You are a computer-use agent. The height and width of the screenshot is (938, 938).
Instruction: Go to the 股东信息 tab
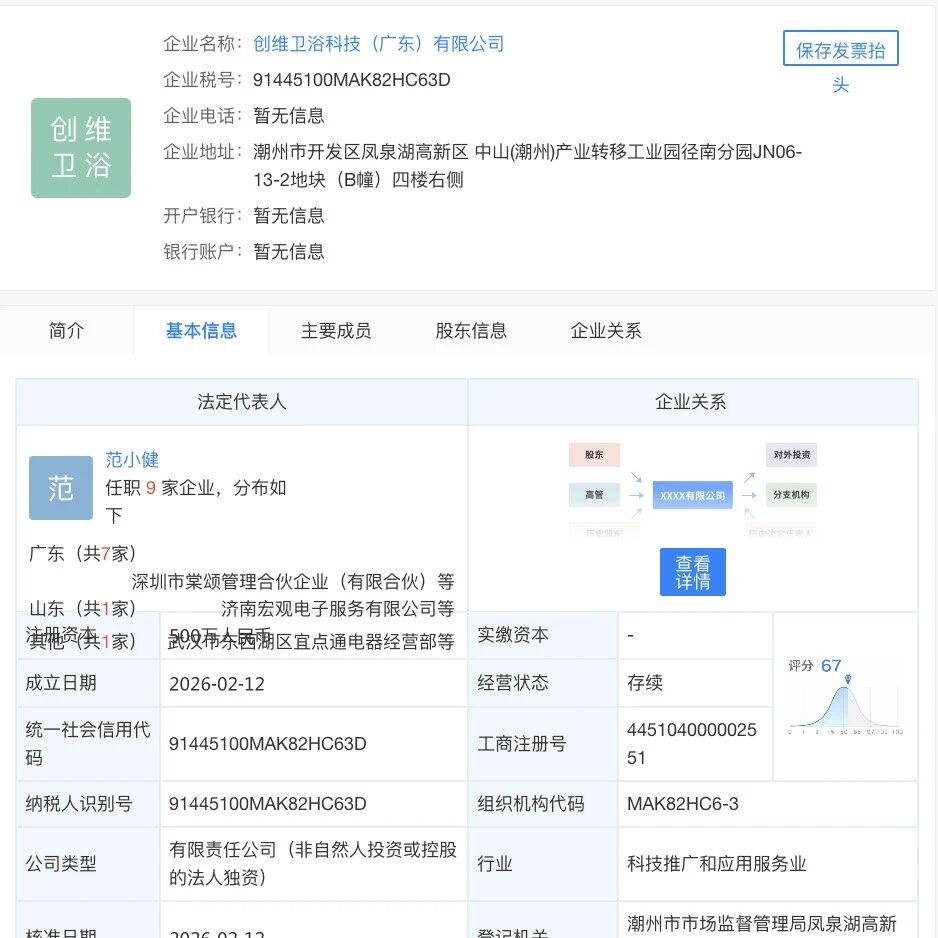click(x=471, y=330)
